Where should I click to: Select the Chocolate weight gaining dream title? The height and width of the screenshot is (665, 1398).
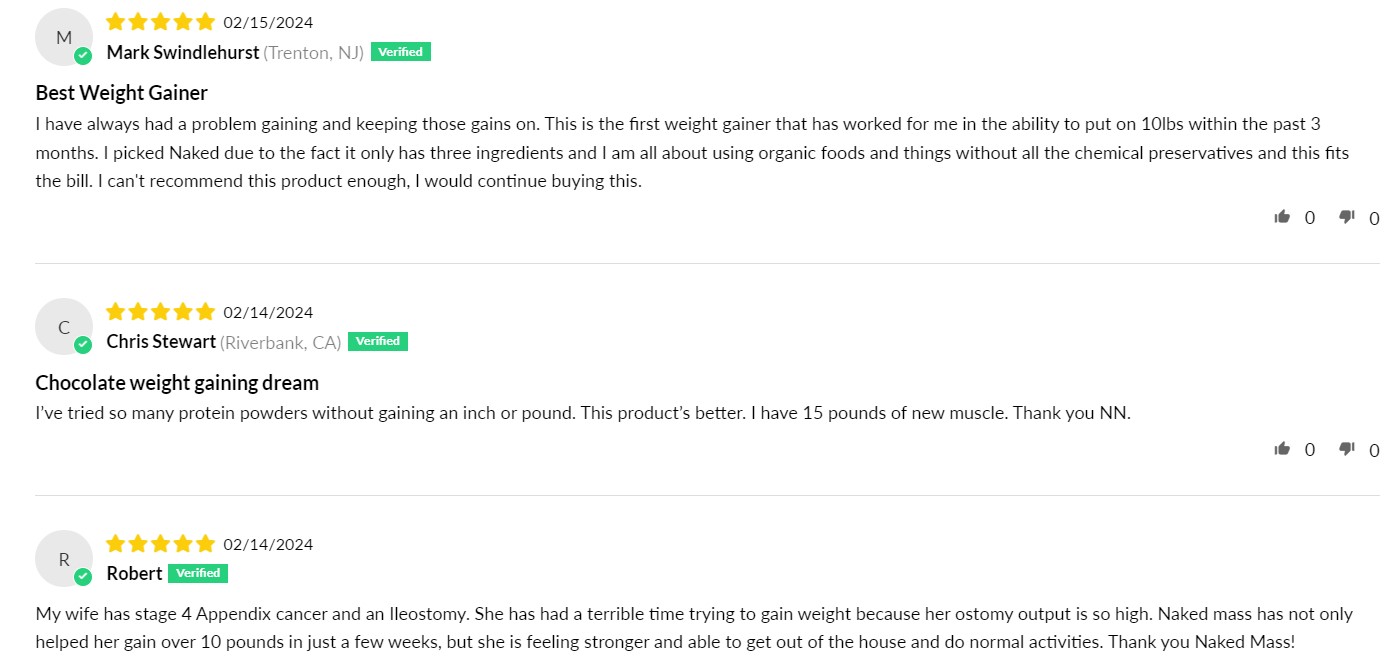177,383
